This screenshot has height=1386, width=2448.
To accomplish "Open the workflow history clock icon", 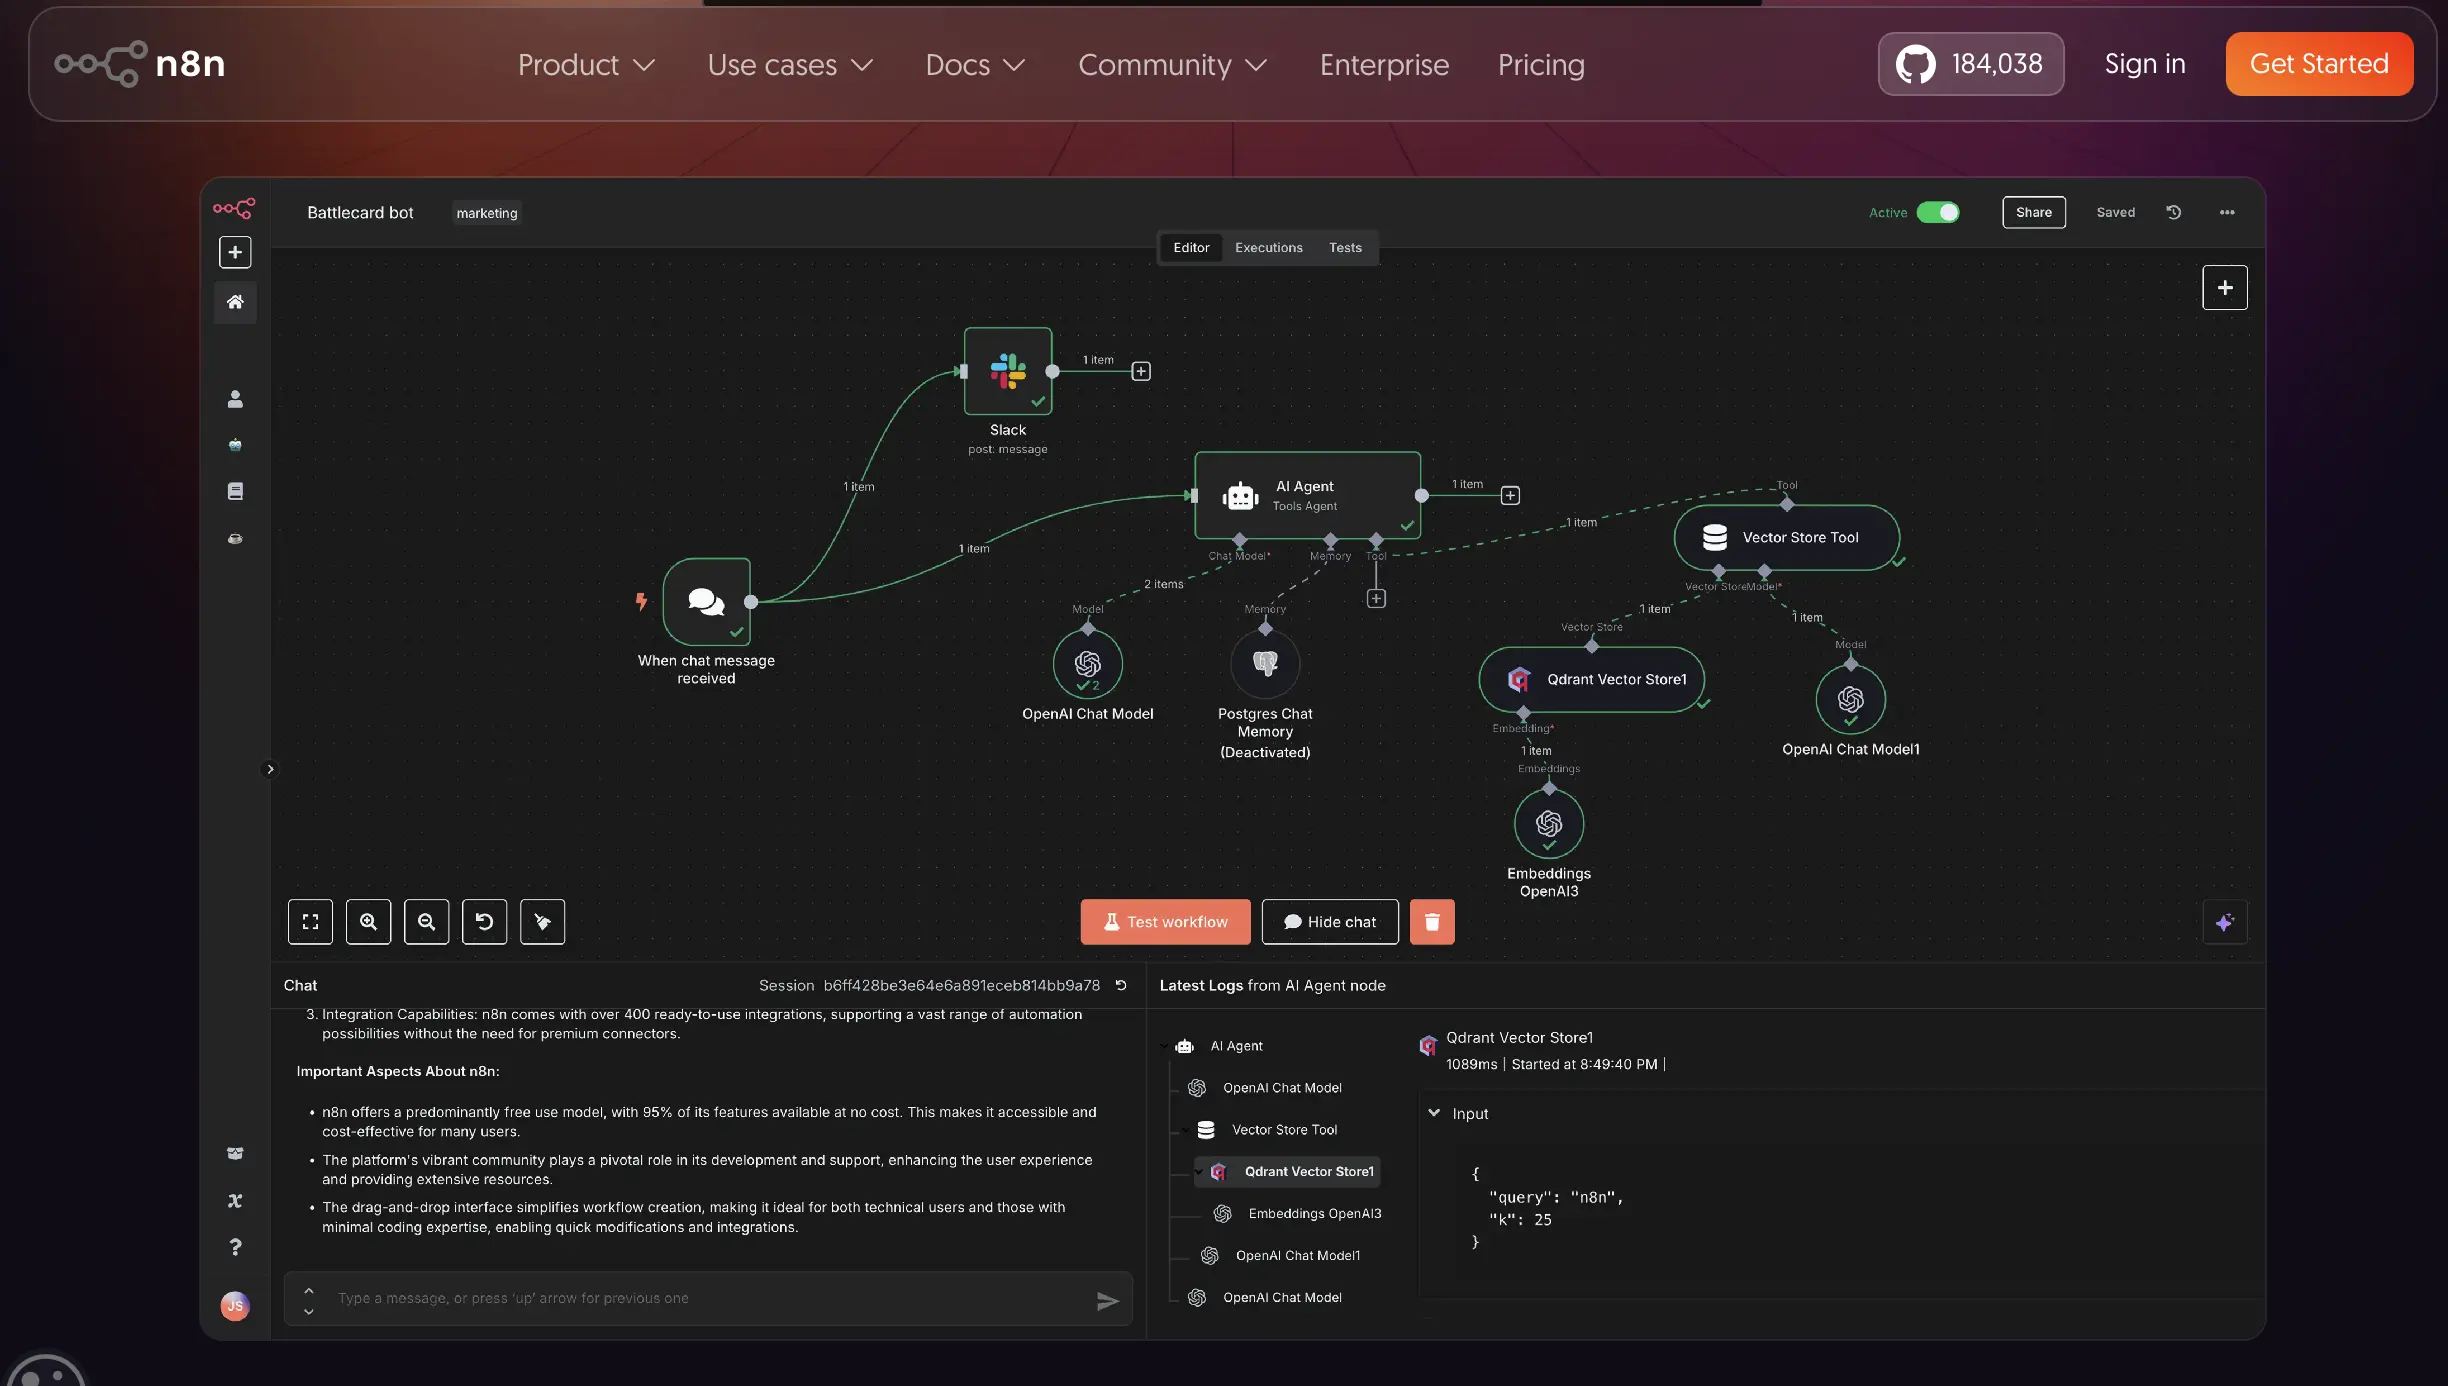I will [2173, 212].
